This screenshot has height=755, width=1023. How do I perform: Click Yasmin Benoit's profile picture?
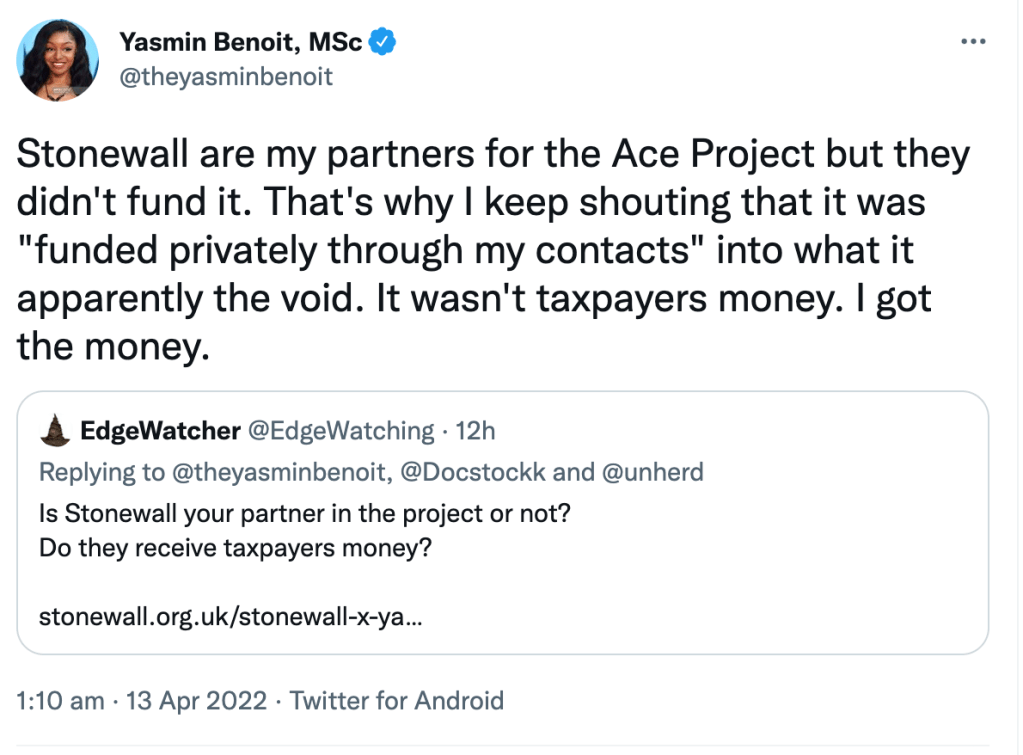coord(58,59)
